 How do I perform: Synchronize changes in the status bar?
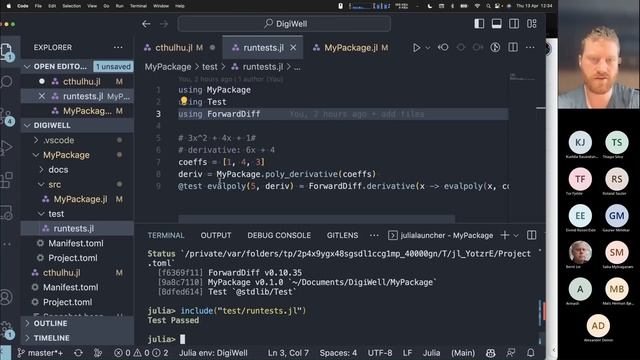pos(78,353)
